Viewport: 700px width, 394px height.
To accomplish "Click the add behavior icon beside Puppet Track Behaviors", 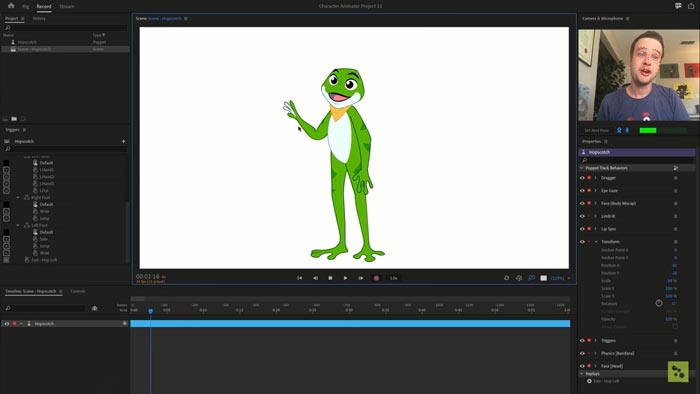I will 675,168.
